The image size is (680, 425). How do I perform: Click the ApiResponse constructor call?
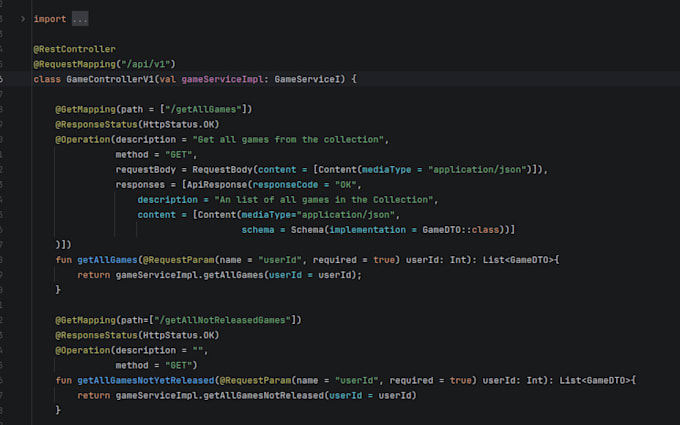point(217,185)
